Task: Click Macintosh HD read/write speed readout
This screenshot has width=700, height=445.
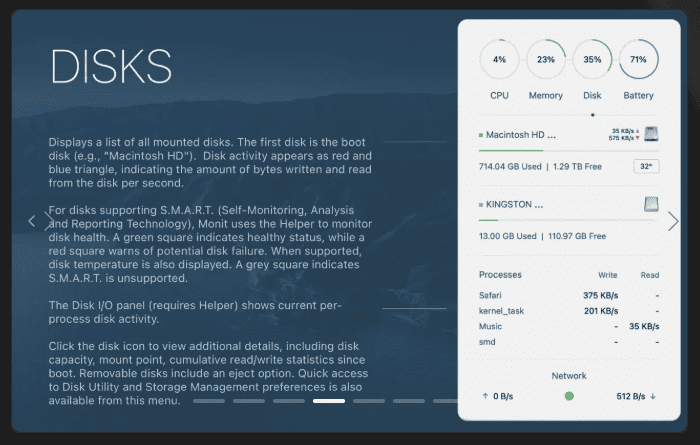Action: coord(624,134)
